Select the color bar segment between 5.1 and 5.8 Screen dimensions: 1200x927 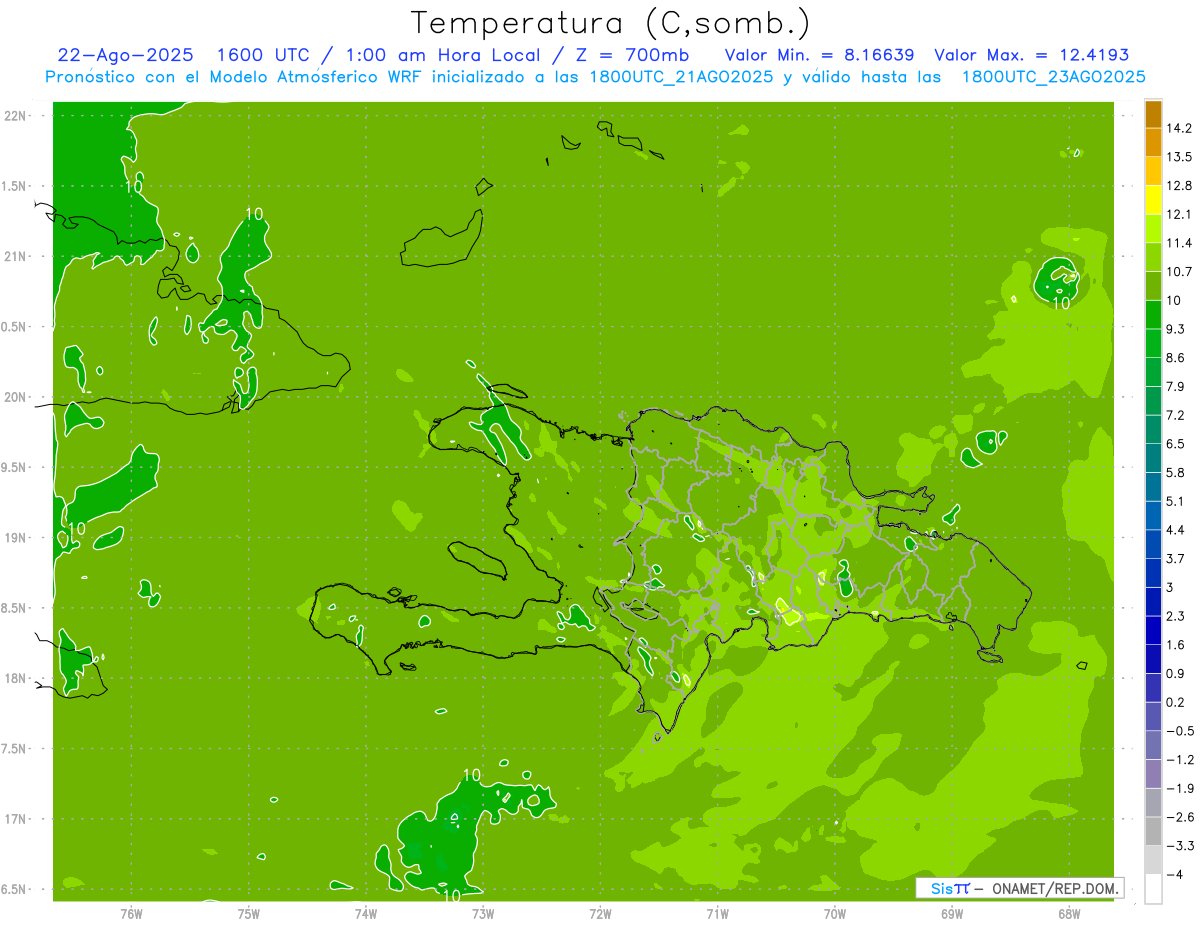pos(1153,487)
